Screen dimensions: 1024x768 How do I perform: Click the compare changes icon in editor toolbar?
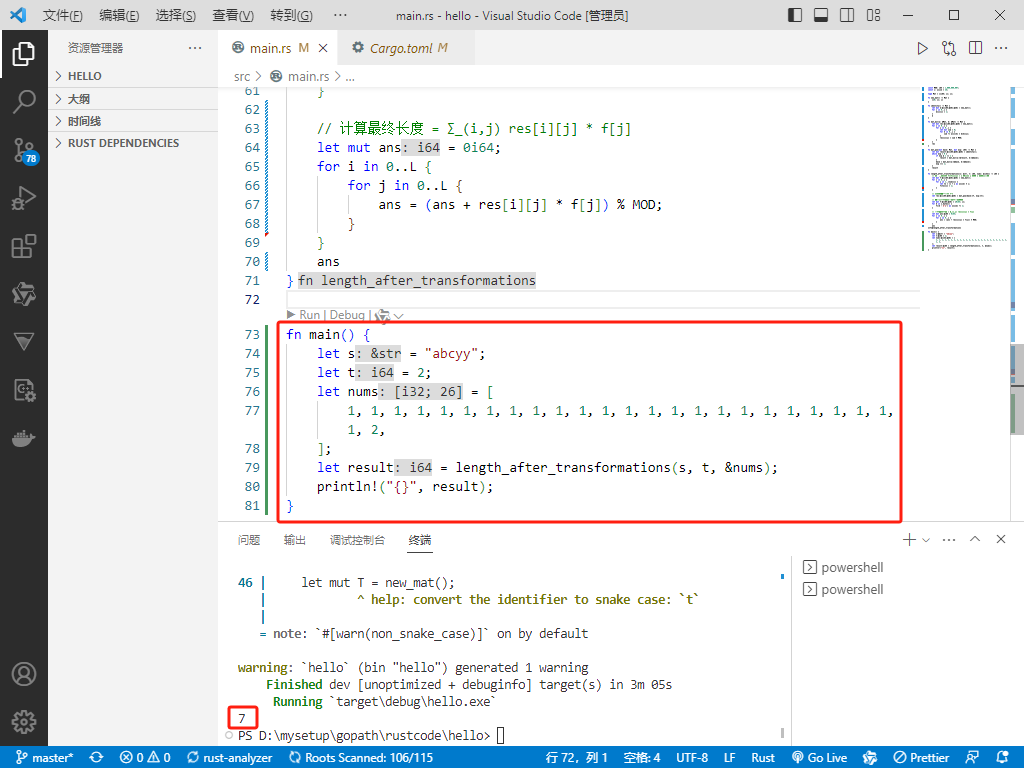point(949,48)
